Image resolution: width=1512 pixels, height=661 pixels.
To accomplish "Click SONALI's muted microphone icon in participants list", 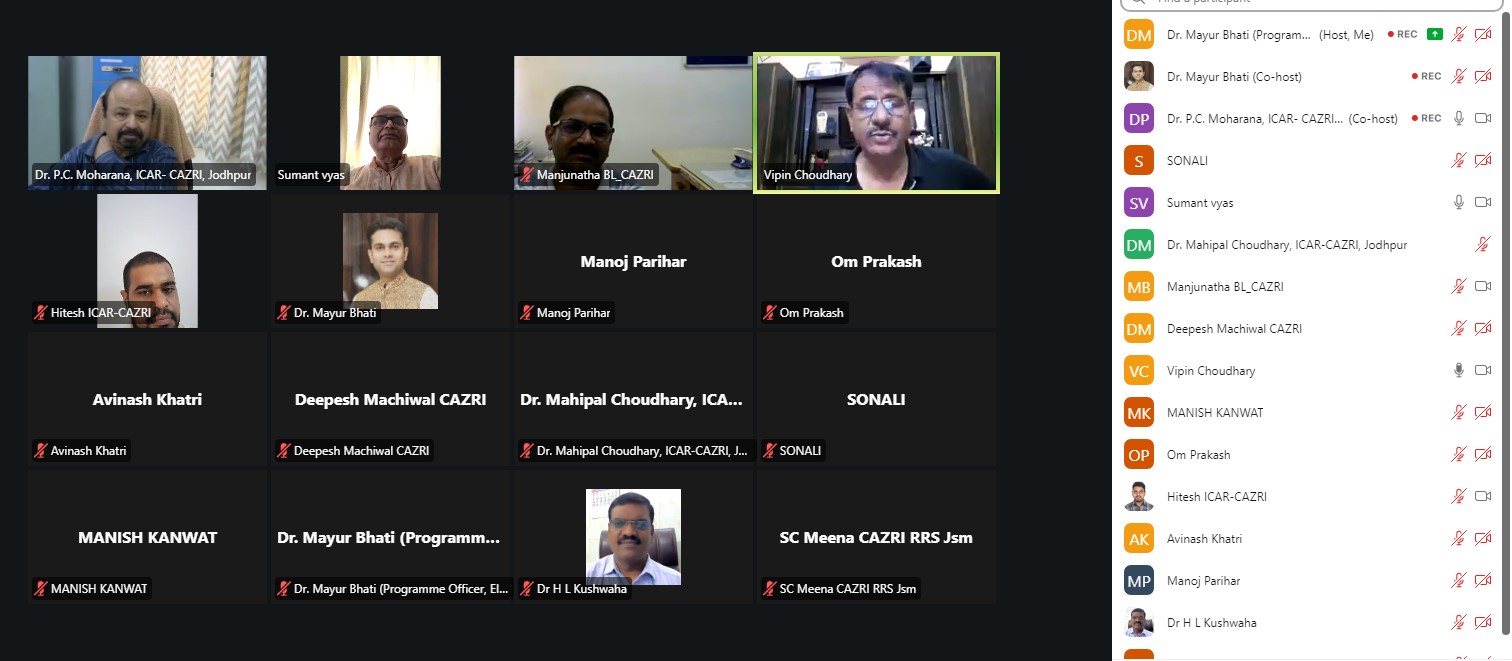I will [1459, 160].
